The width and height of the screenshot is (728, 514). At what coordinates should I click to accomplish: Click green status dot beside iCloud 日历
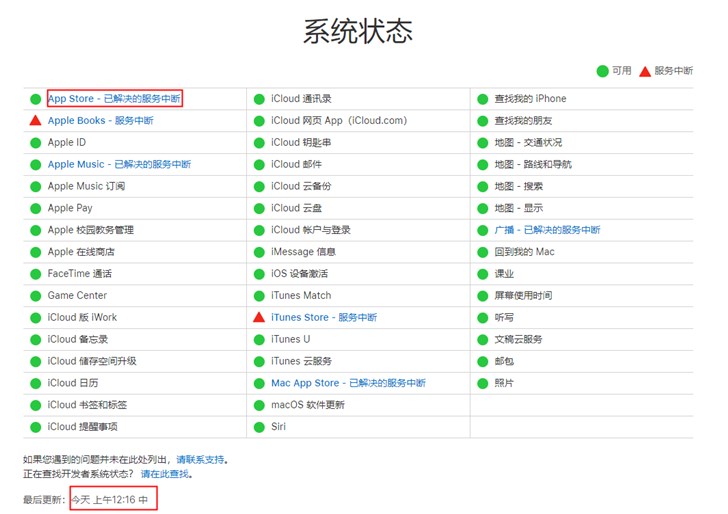(x=36, y=383)
